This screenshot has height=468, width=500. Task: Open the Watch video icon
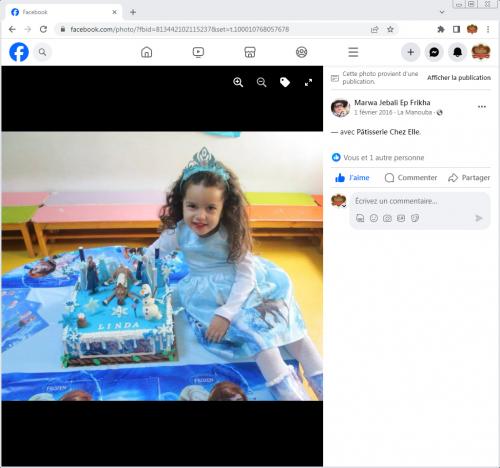(198, 52)
